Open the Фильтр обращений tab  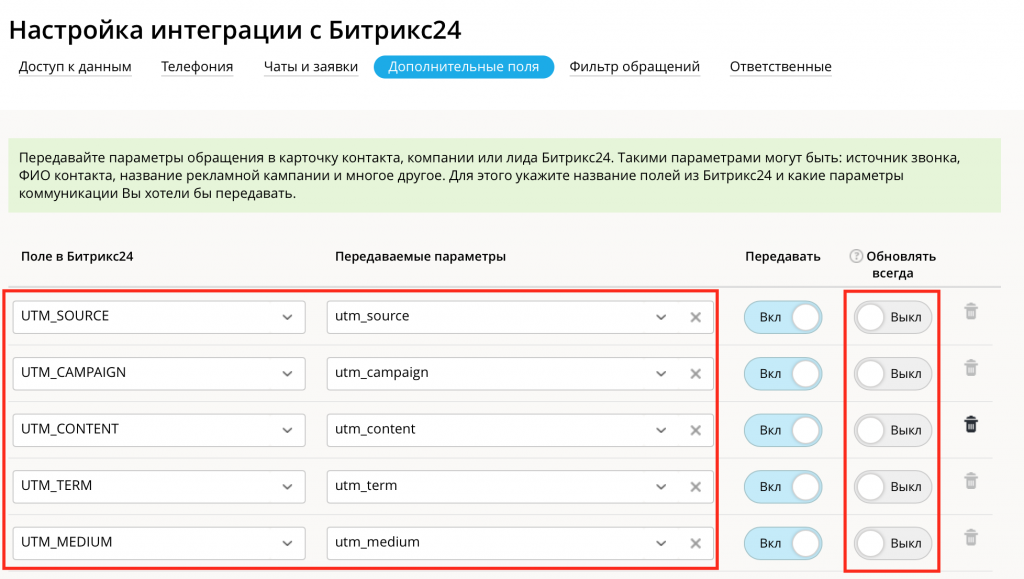634,66
